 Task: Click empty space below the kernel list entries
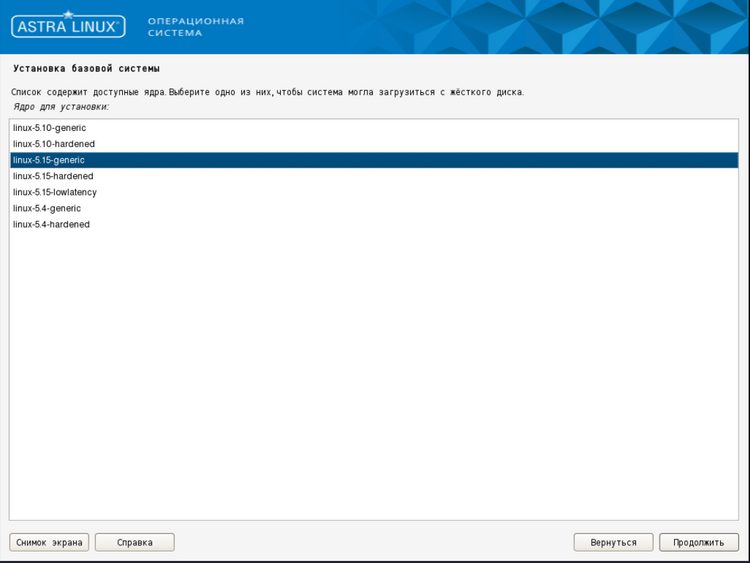pyautogui.click(x=375, y=380)
